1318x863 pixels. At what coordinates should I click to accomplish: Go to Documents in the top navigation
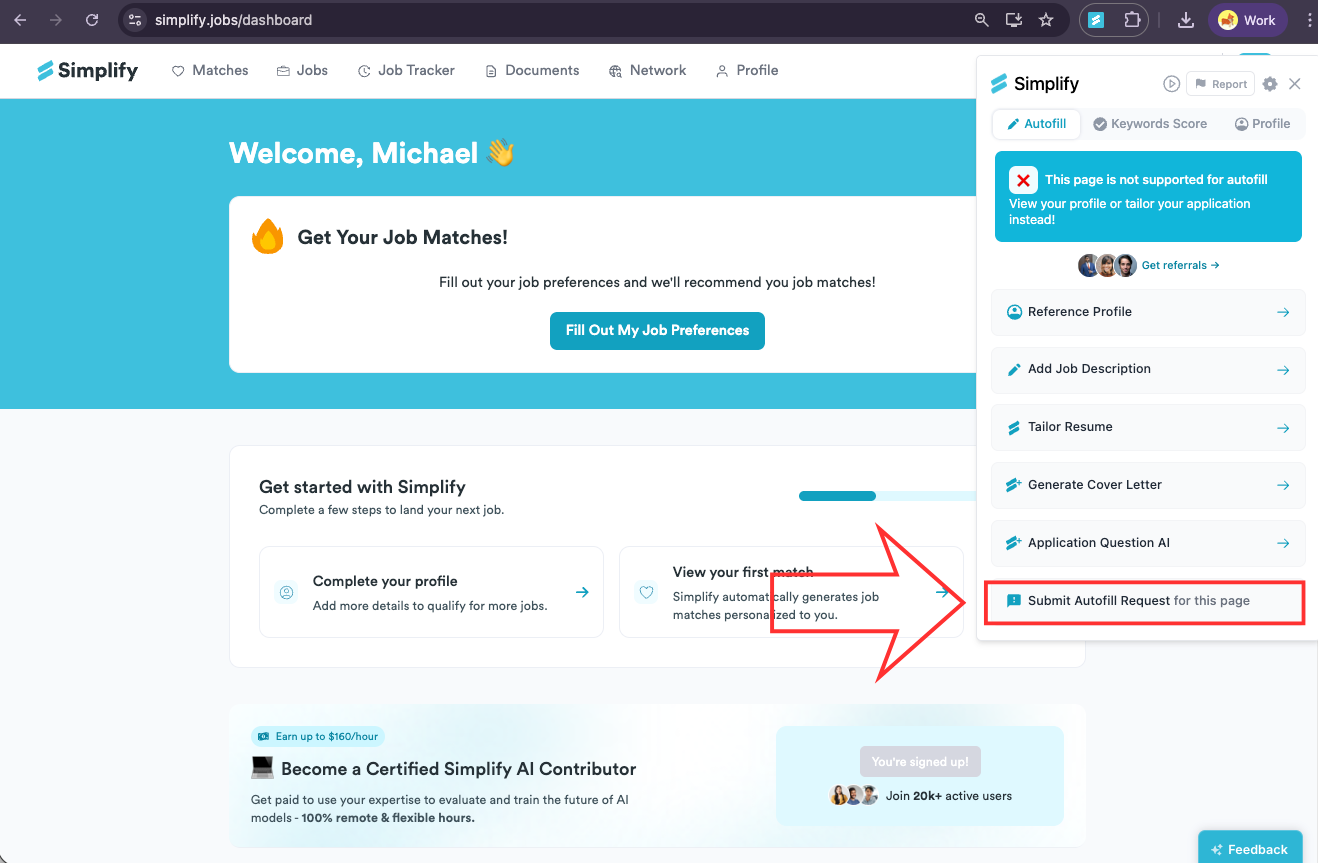[532, 71]
